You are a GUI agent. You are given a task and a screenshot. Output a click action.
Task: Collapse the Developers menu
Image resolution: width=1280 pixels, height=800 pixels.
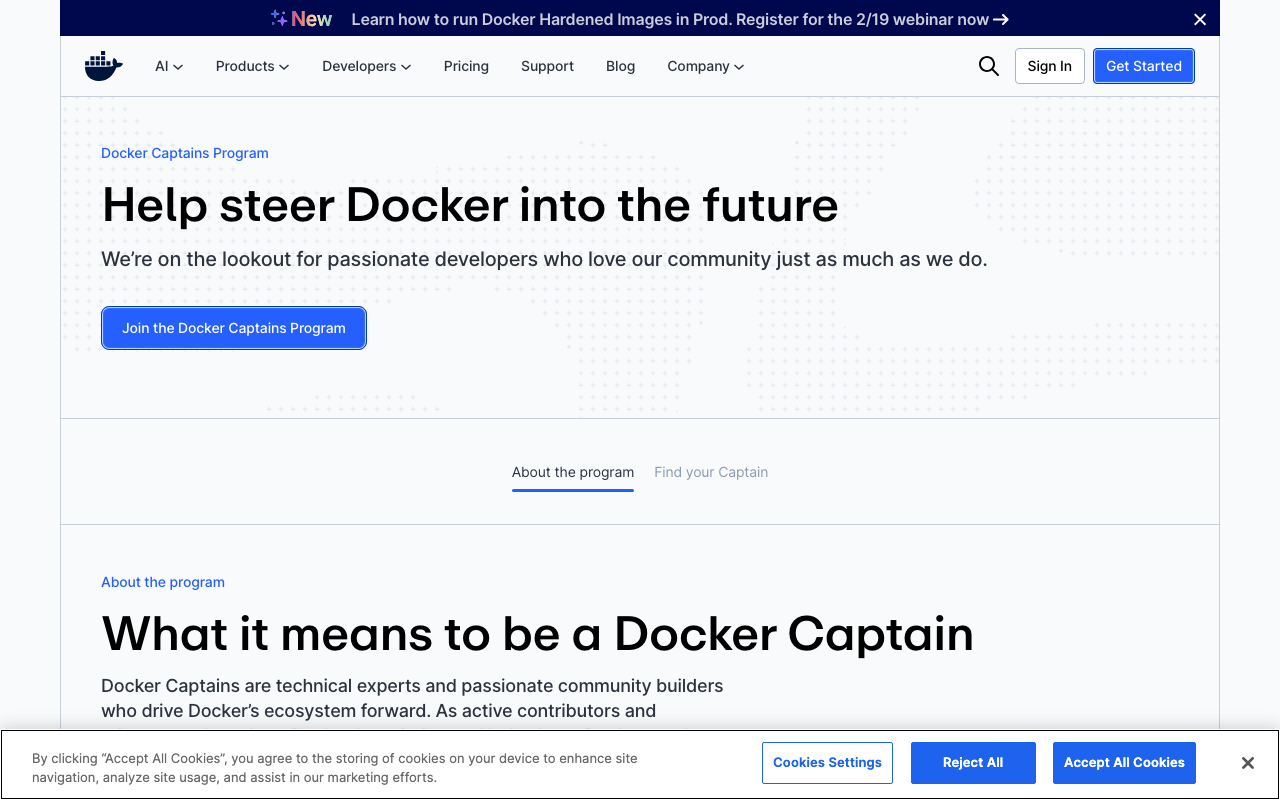366,66
